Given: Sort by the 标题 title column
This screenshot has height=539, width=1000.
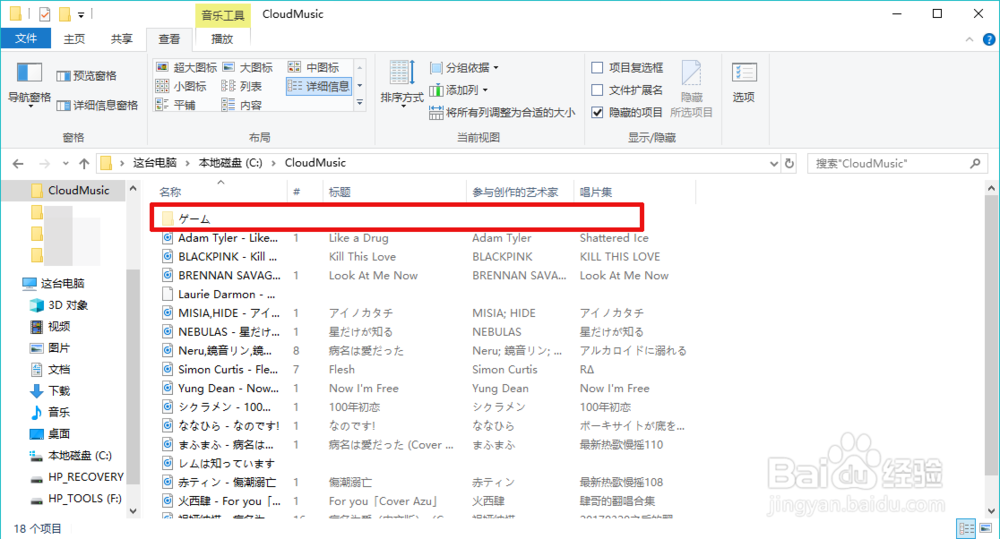Looking at the screenshot, I should pyautogui.click(x=394, y=192).
